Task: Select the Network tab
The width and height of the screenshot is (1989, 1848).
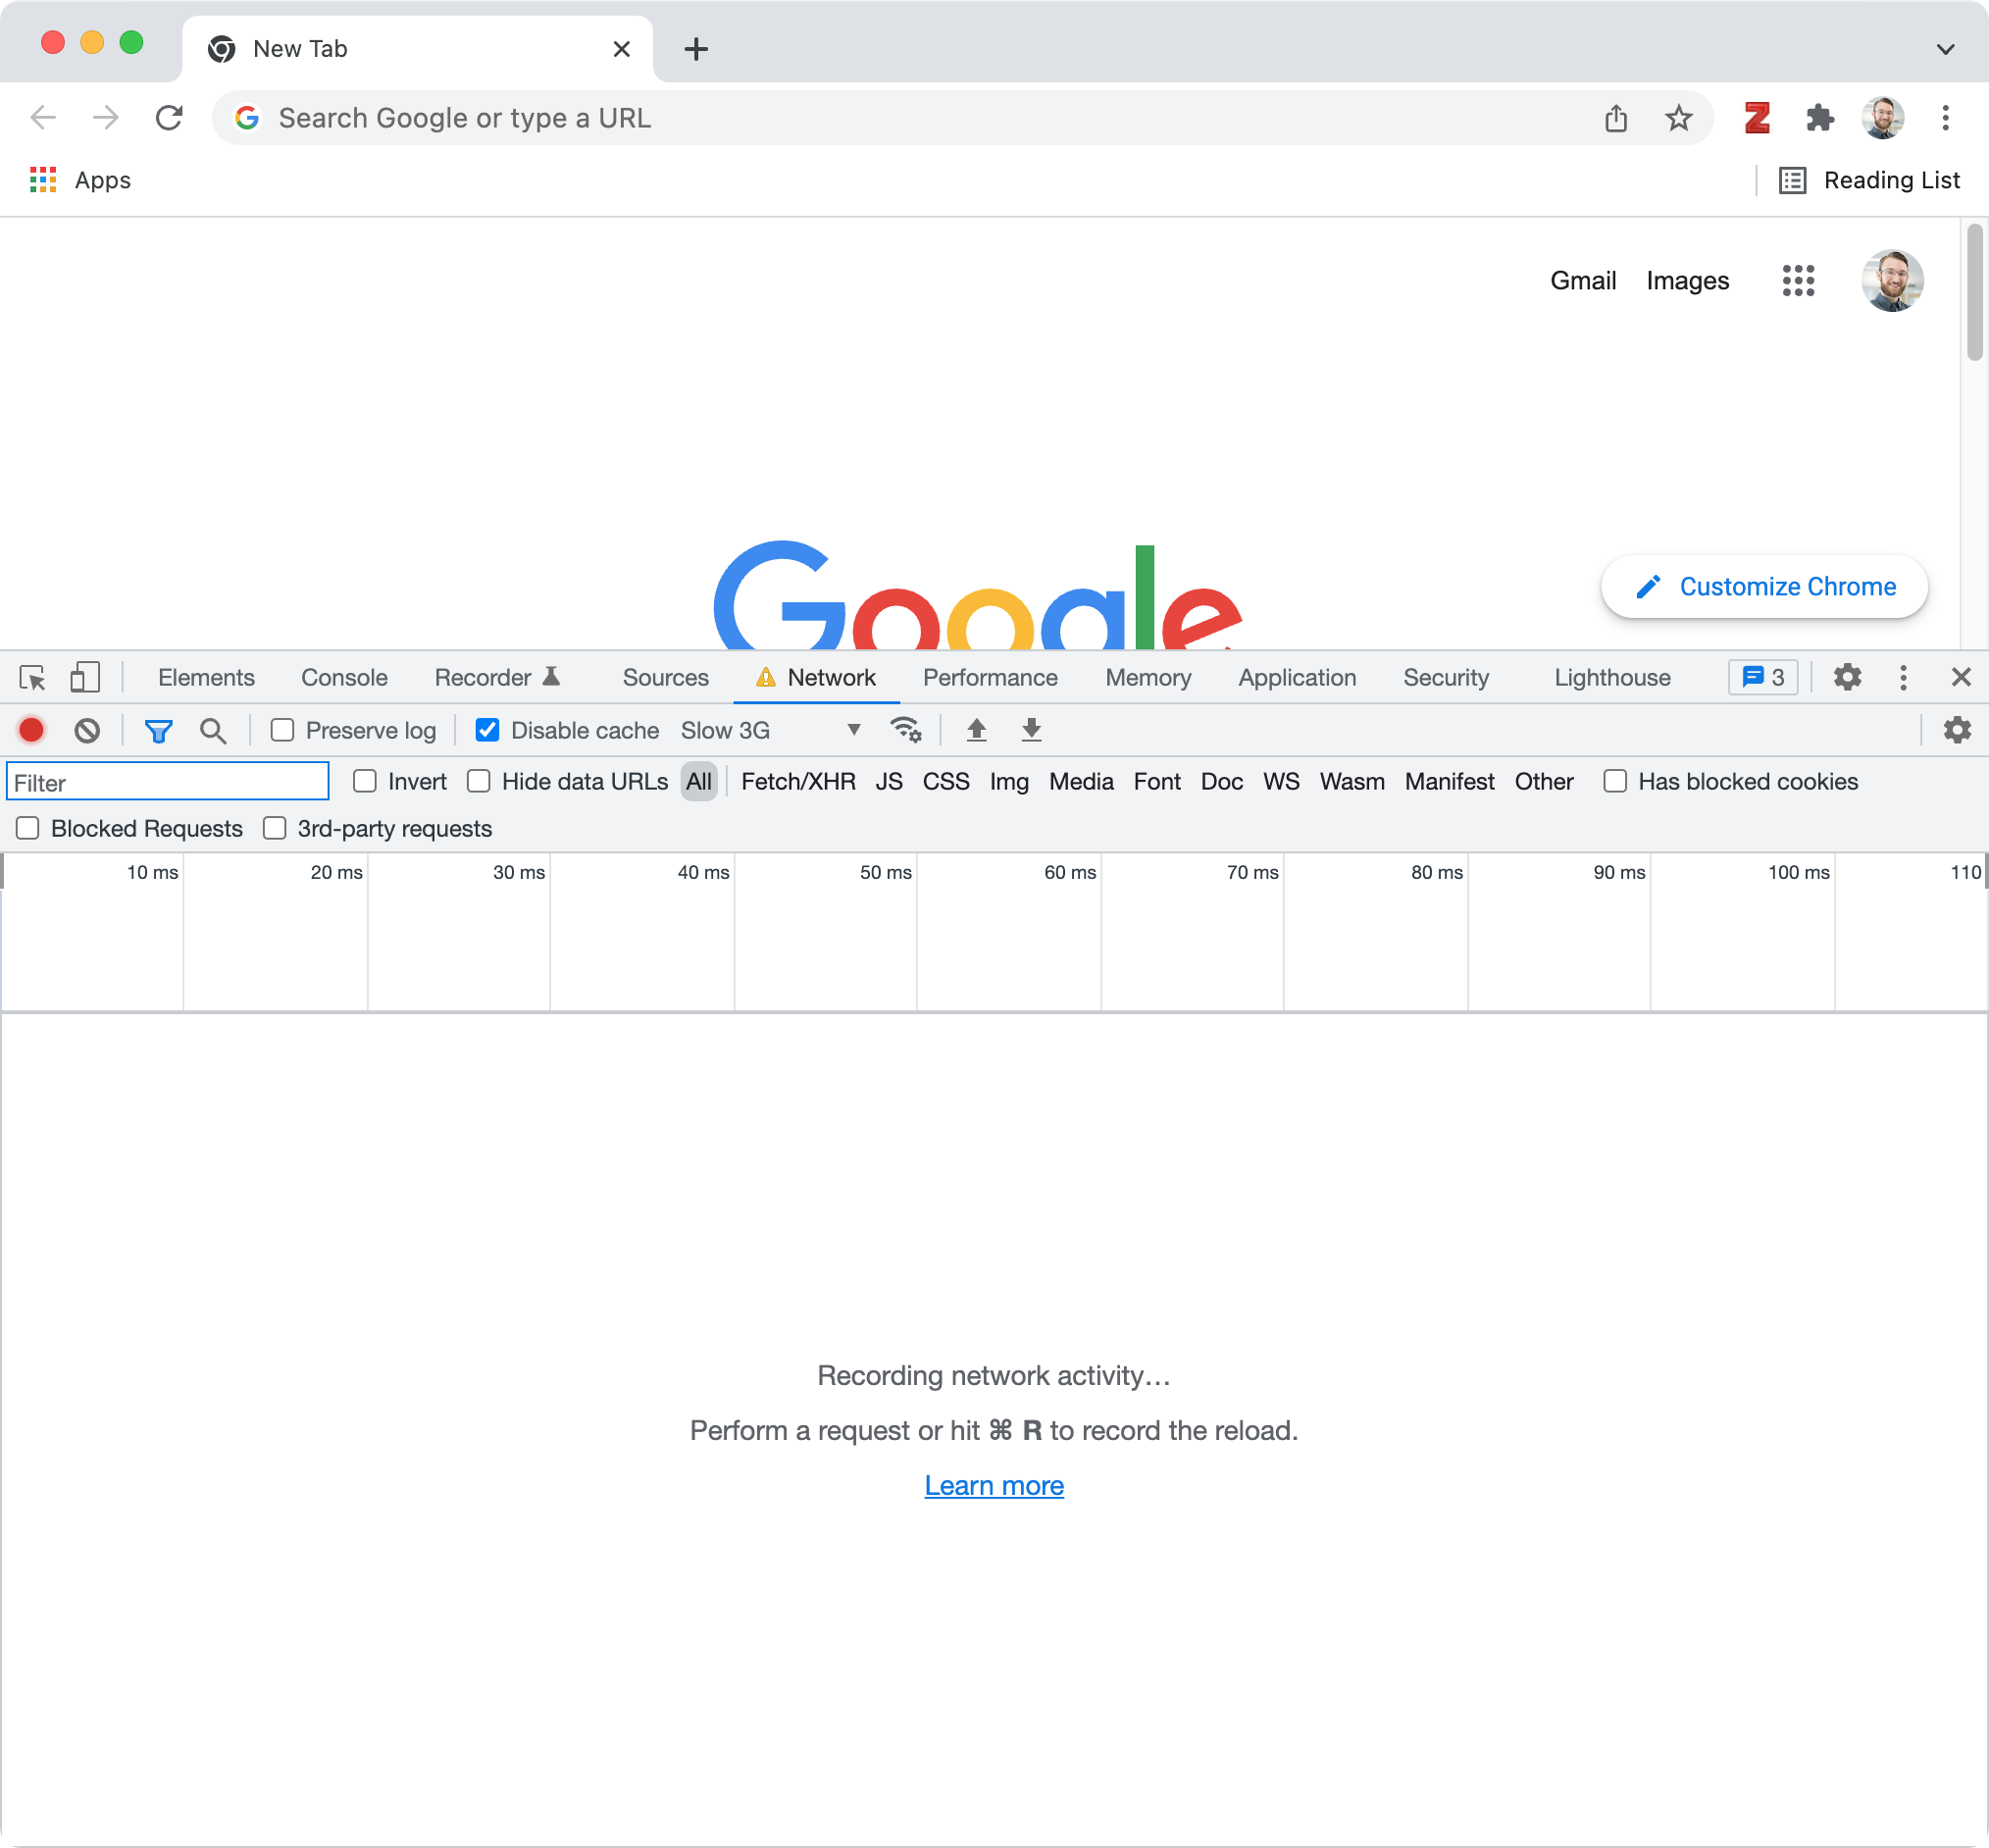Action: 816,678
